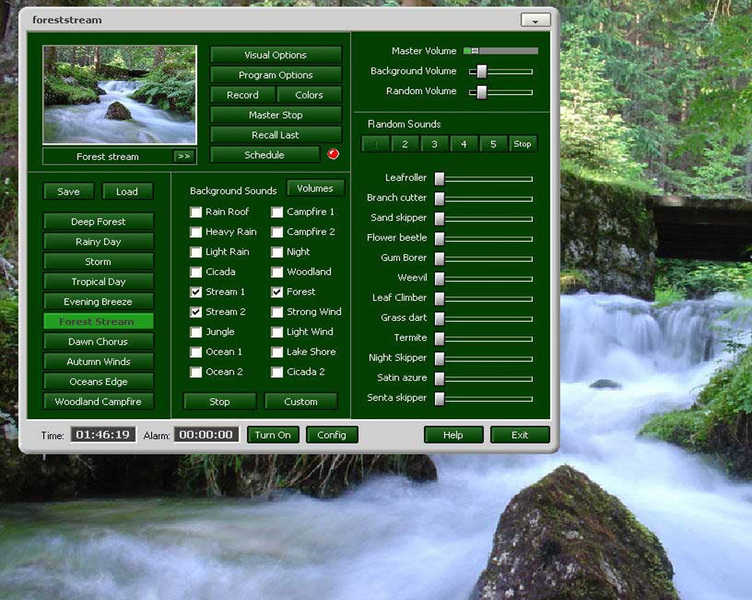Viewport: 752px width, 600px height.
Task: Turn On the alarm
Action: (273, 435)
